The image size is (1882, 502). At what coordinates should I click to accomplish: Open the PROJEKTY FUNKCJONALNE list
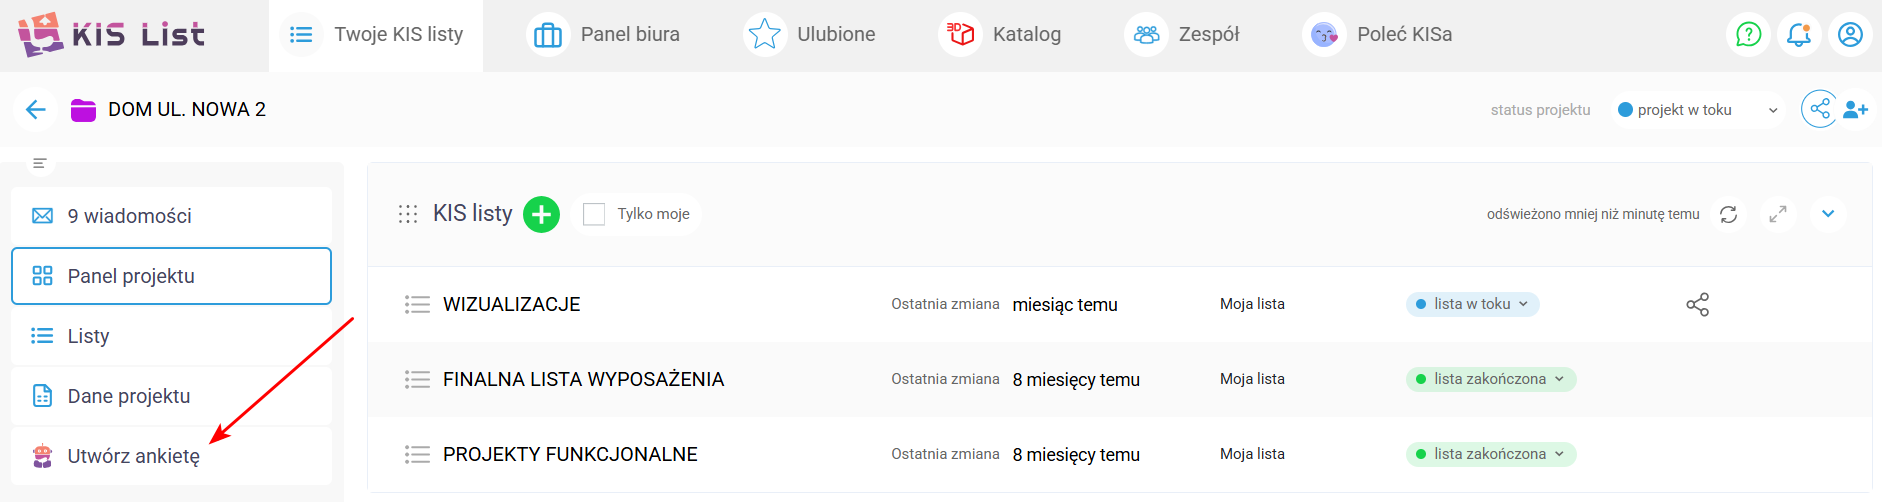click(x=570, y=454)
